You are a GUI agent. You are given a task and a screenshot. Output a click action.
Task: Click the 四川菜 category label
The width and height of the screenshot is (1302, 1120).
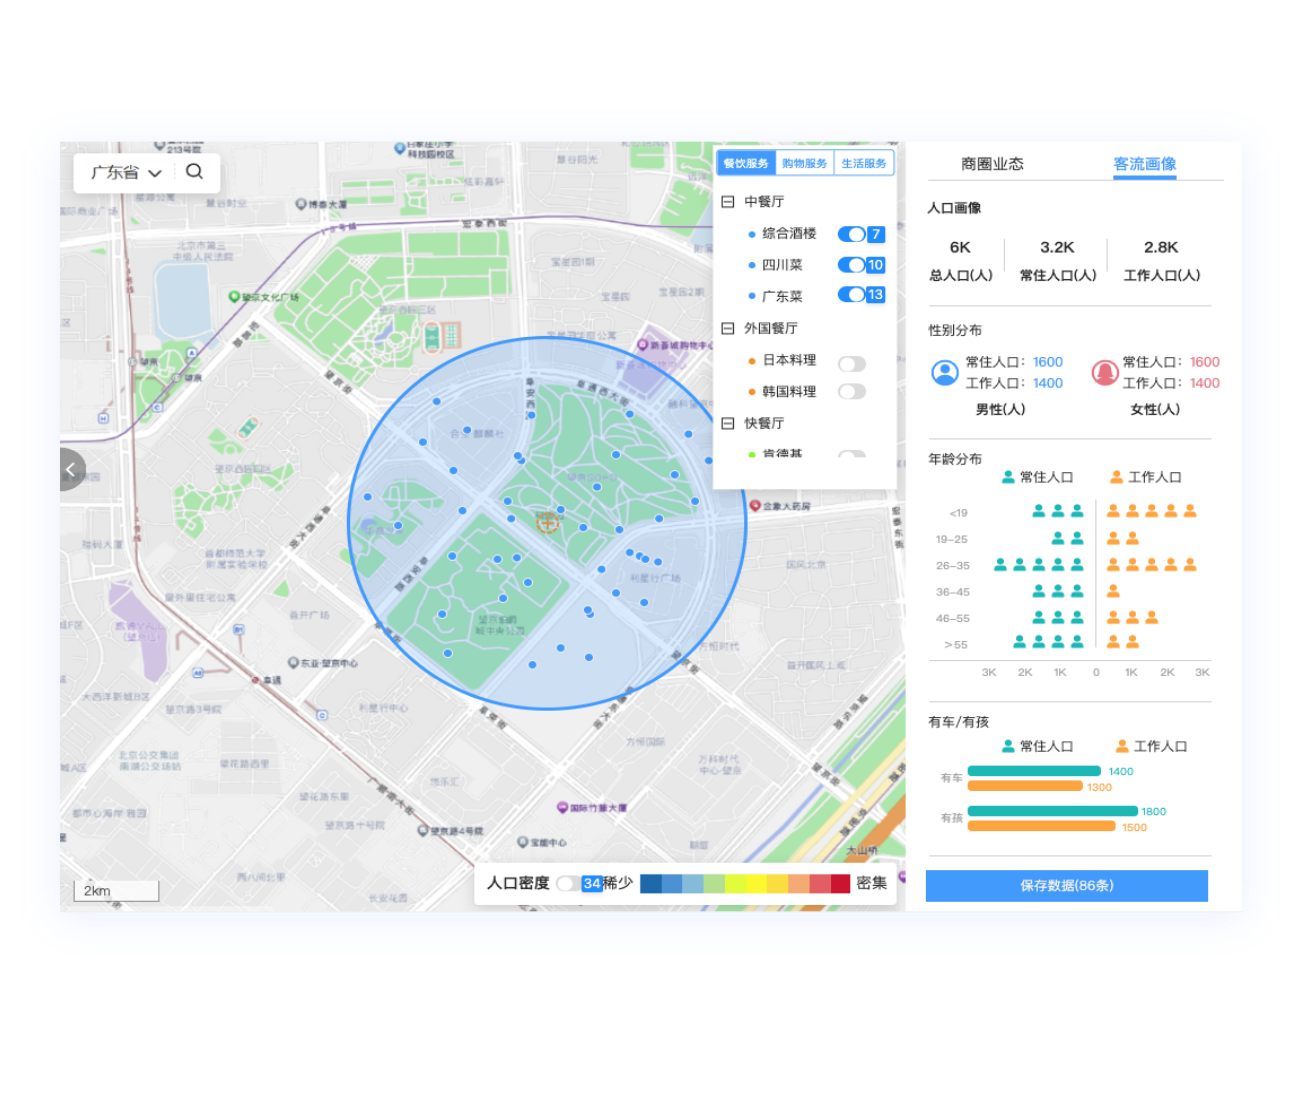[x=782, y=265]
